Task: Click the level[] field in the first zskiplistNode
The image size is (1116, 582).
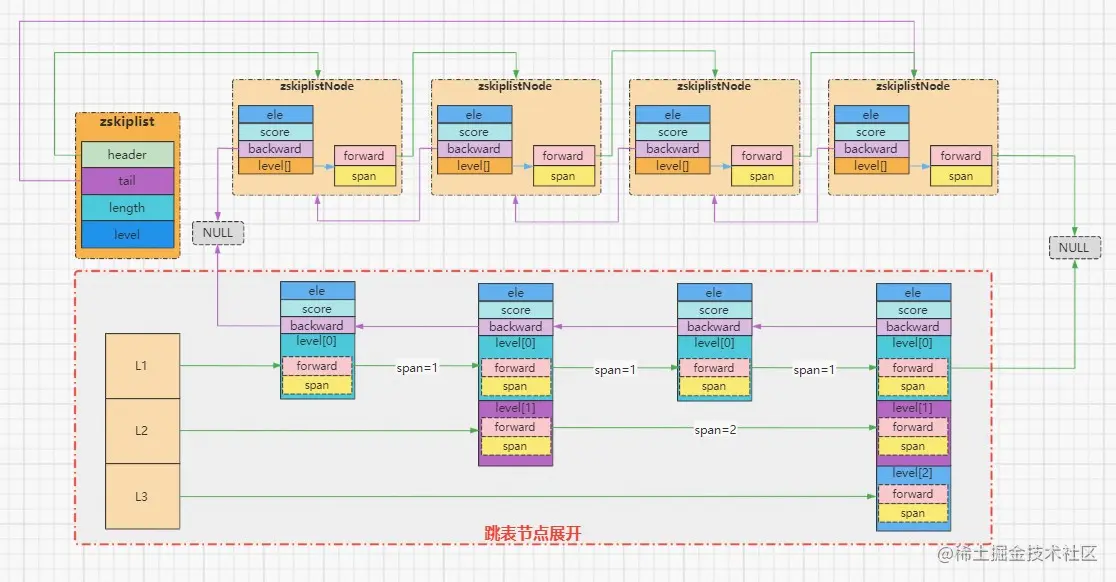Action: pyautogui.click(x=274, y=165)
